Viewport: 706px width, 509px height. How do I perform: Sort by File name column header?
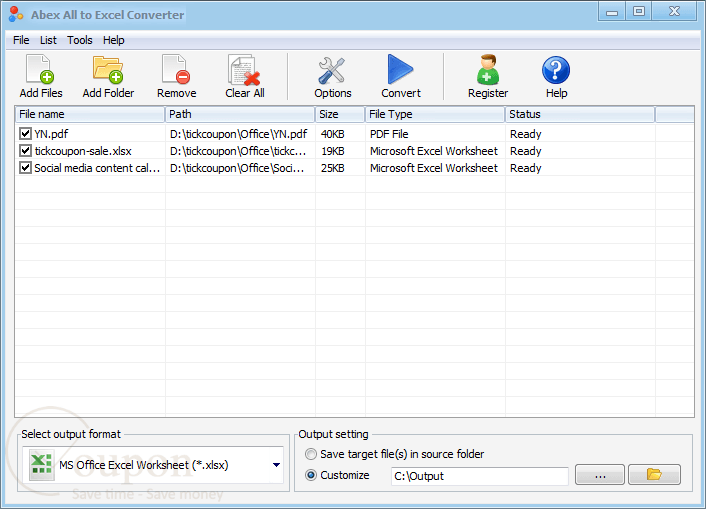(x=90, y=114)
